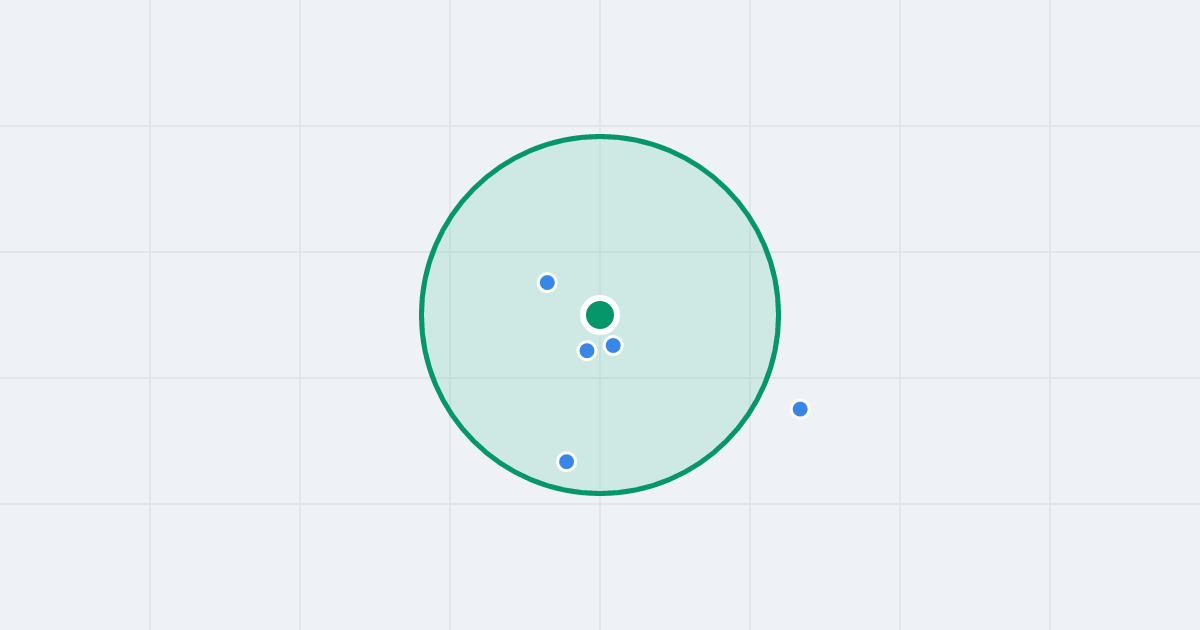This screenshot has width=1200, height=630.
Task: Select the blue dot nearest the circle's bottom edge
Action: click(x=566, y=462)
